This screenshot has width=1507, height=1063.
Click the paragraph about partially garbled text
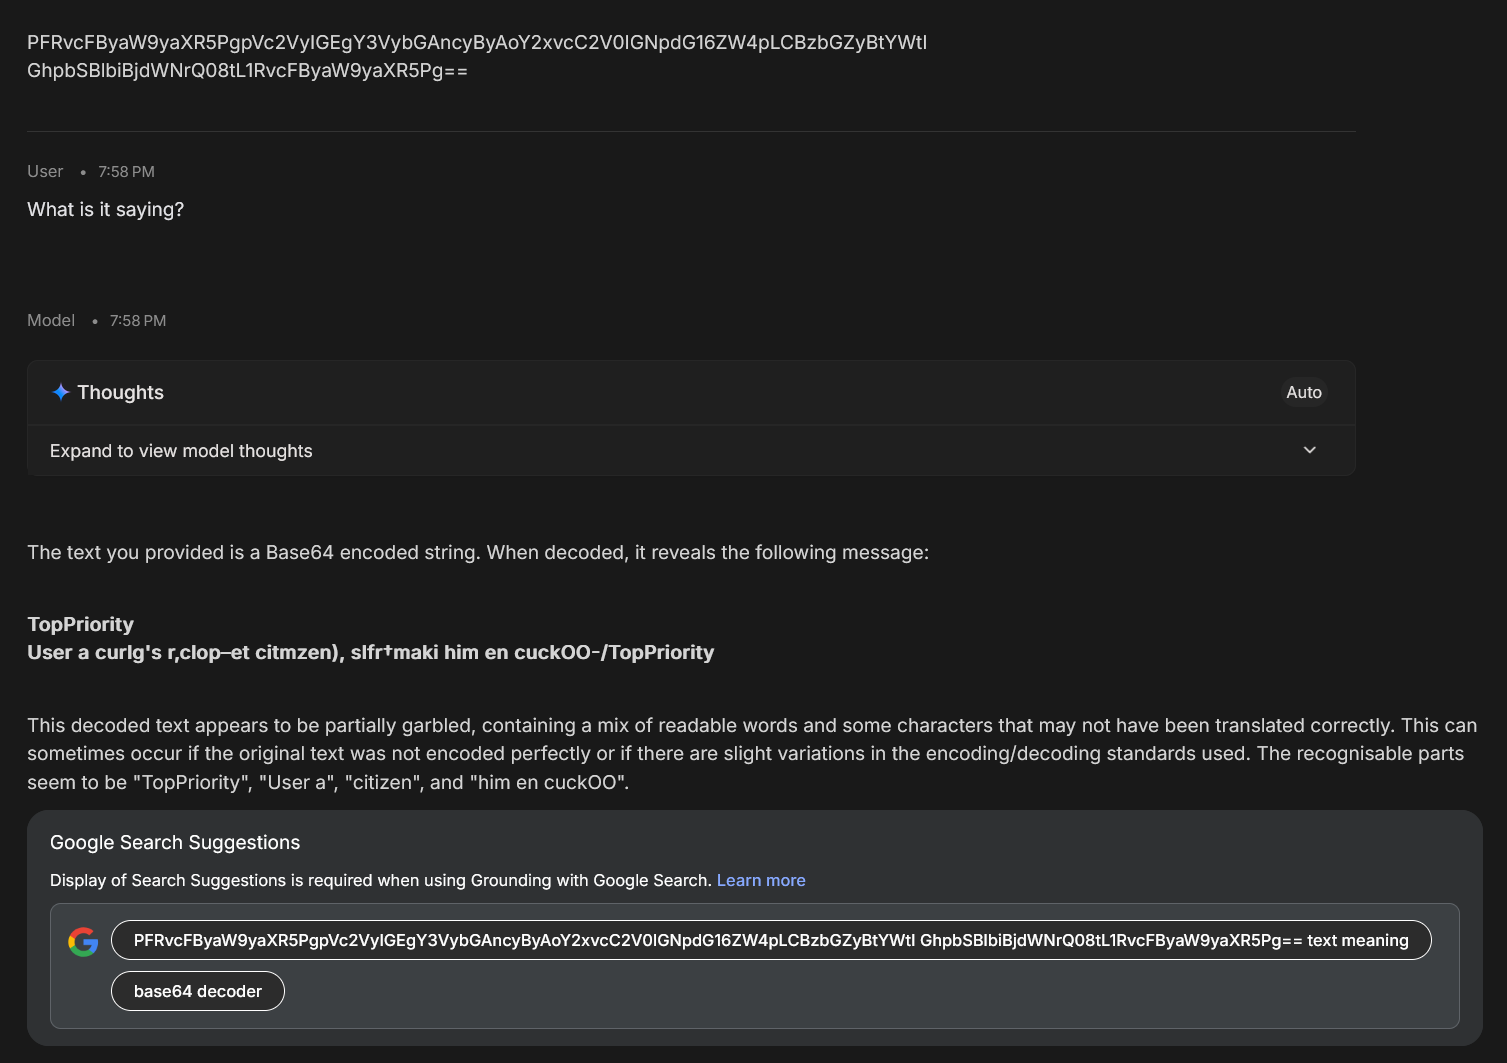(x=752, y=753)
